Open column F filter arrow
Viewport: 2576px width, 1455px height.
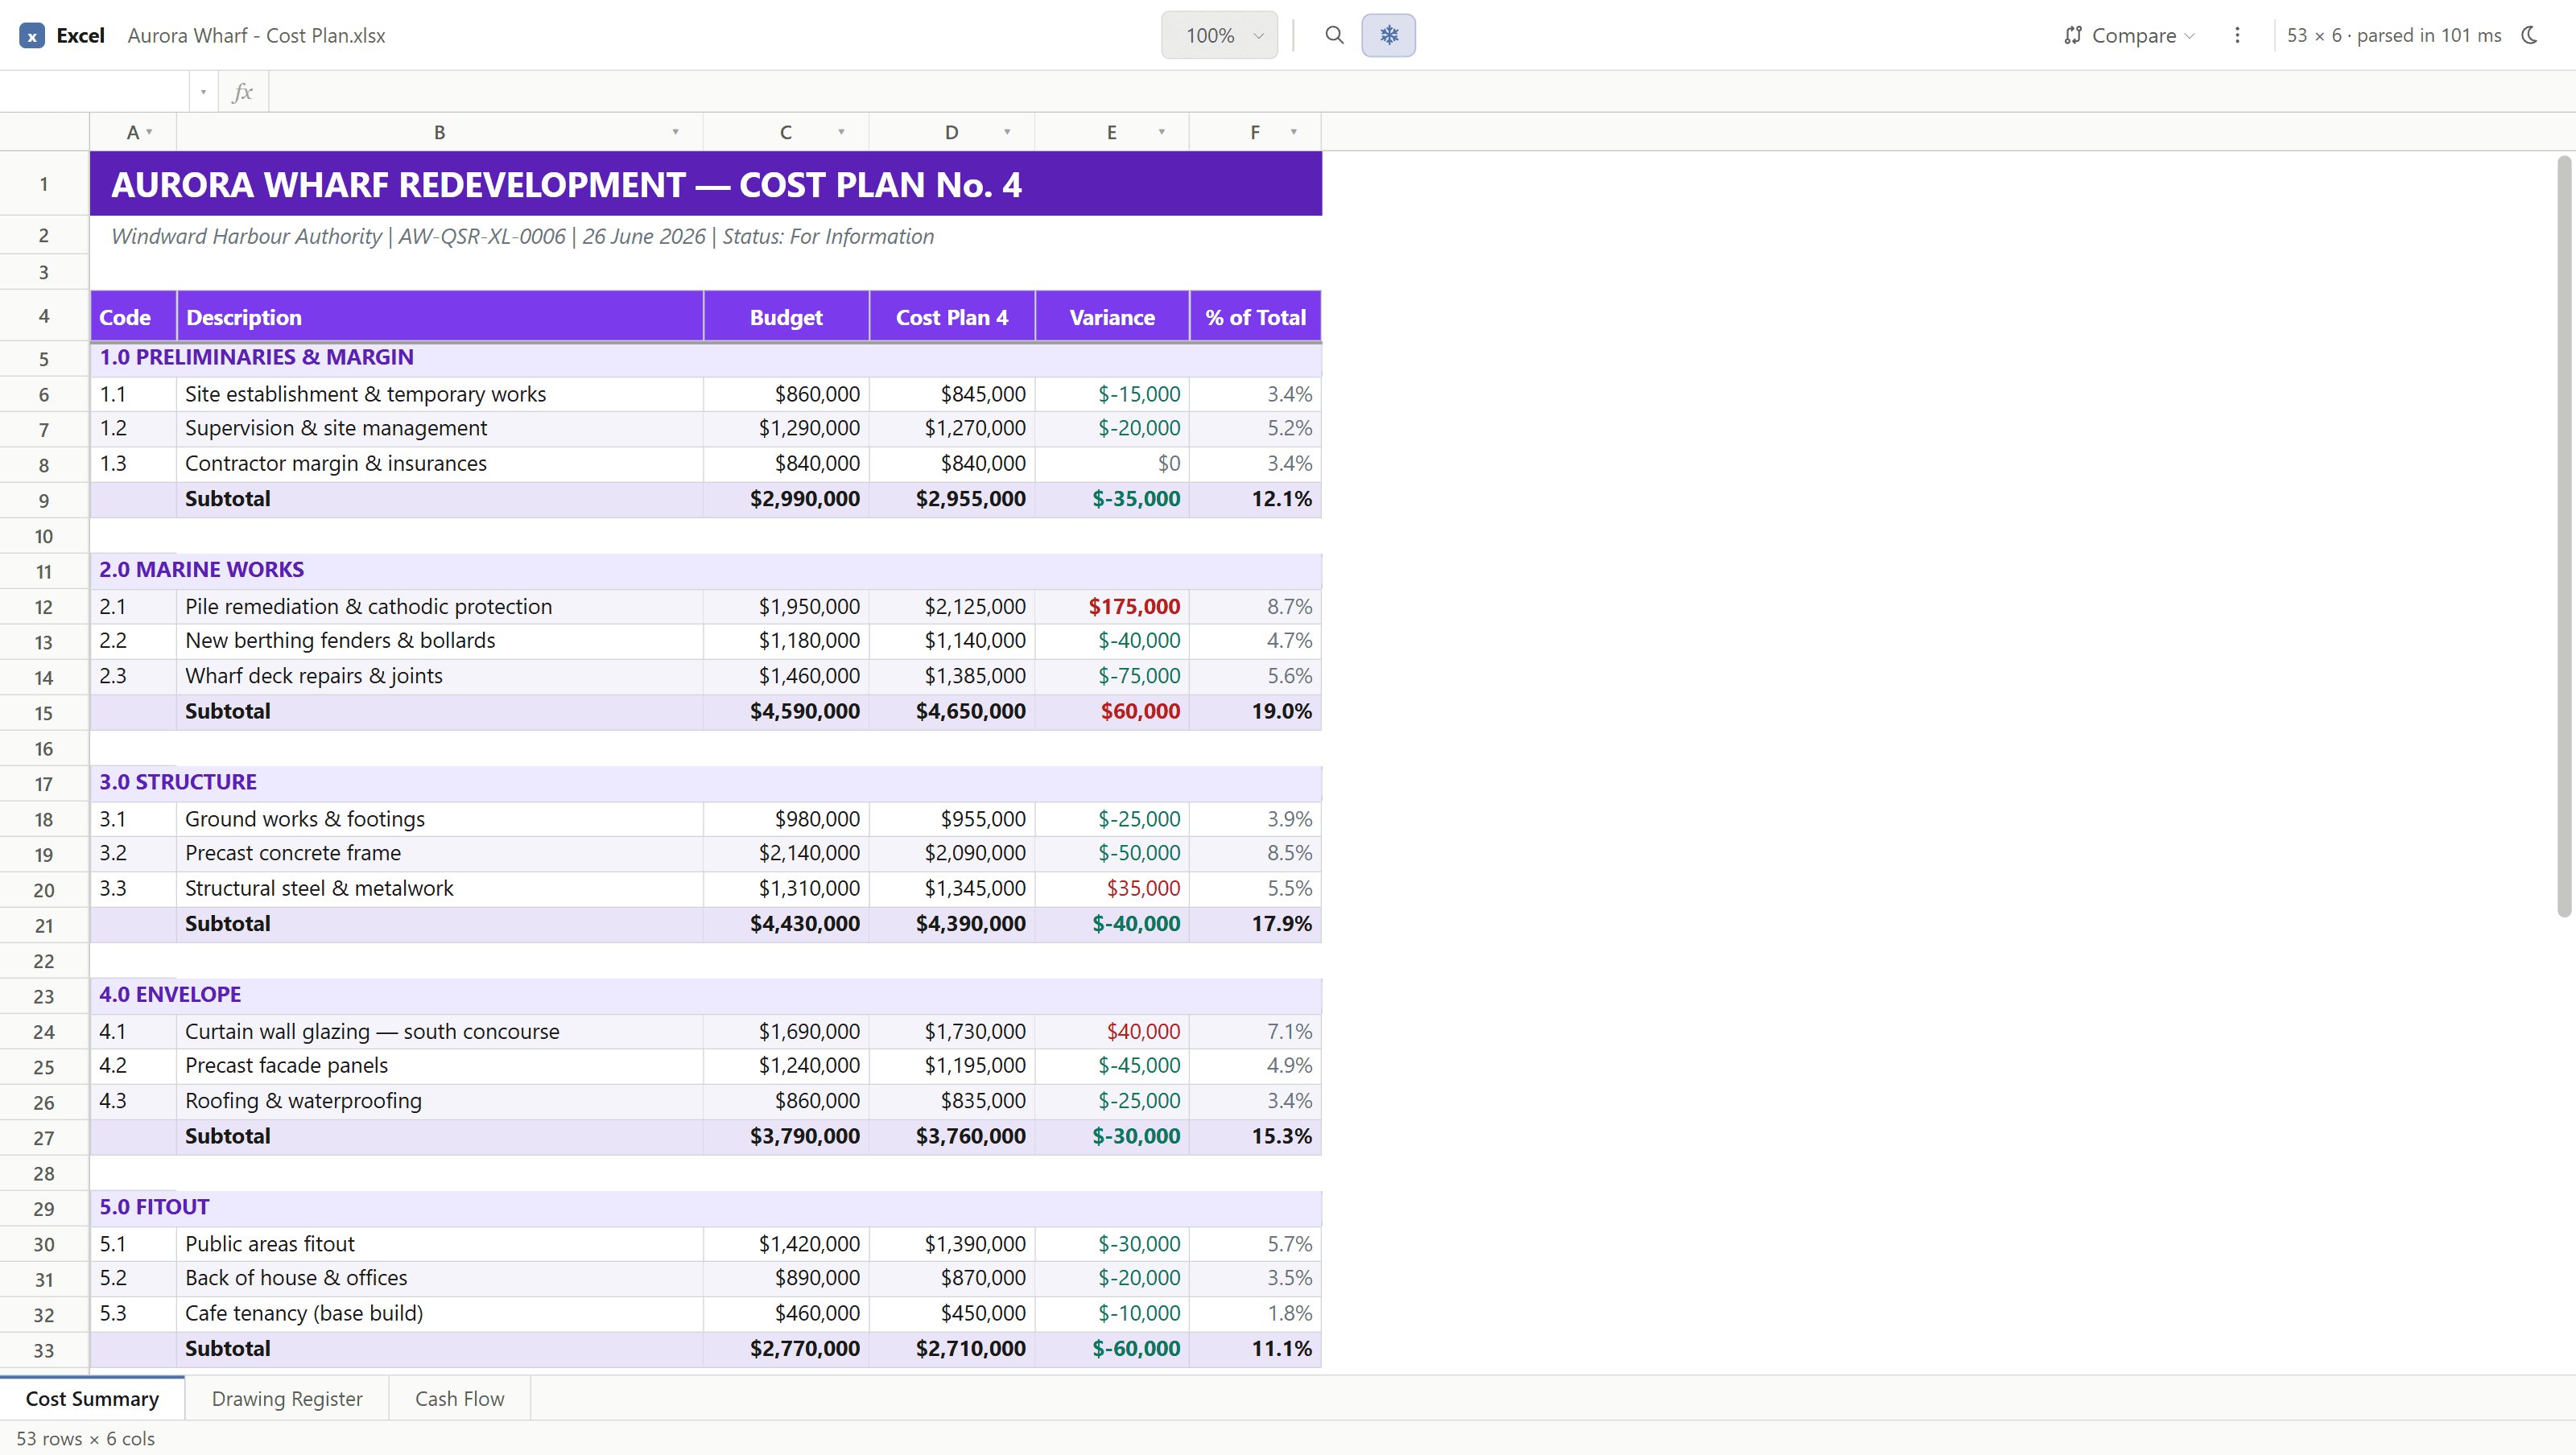(x=1293, y=132)
